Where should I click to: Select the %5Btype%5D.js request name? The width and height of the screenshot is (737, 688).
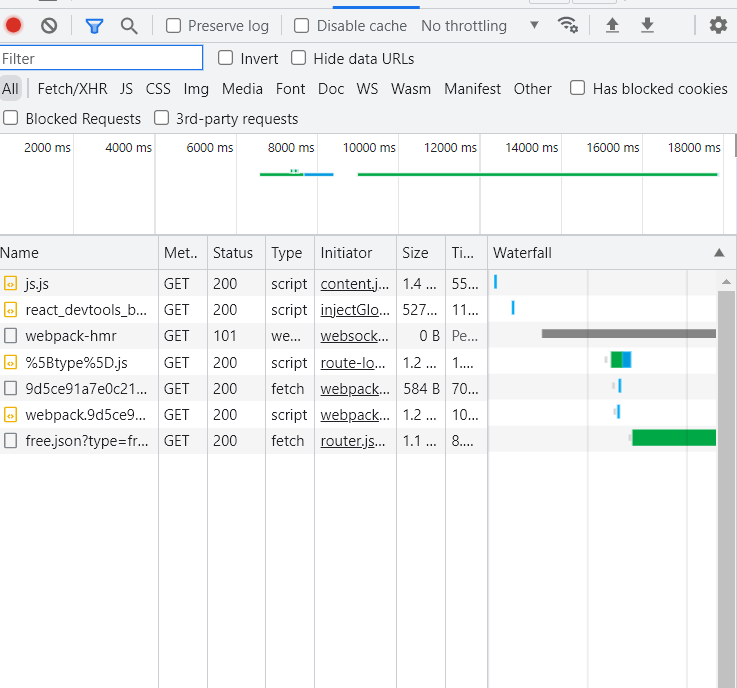click(76, 362)
